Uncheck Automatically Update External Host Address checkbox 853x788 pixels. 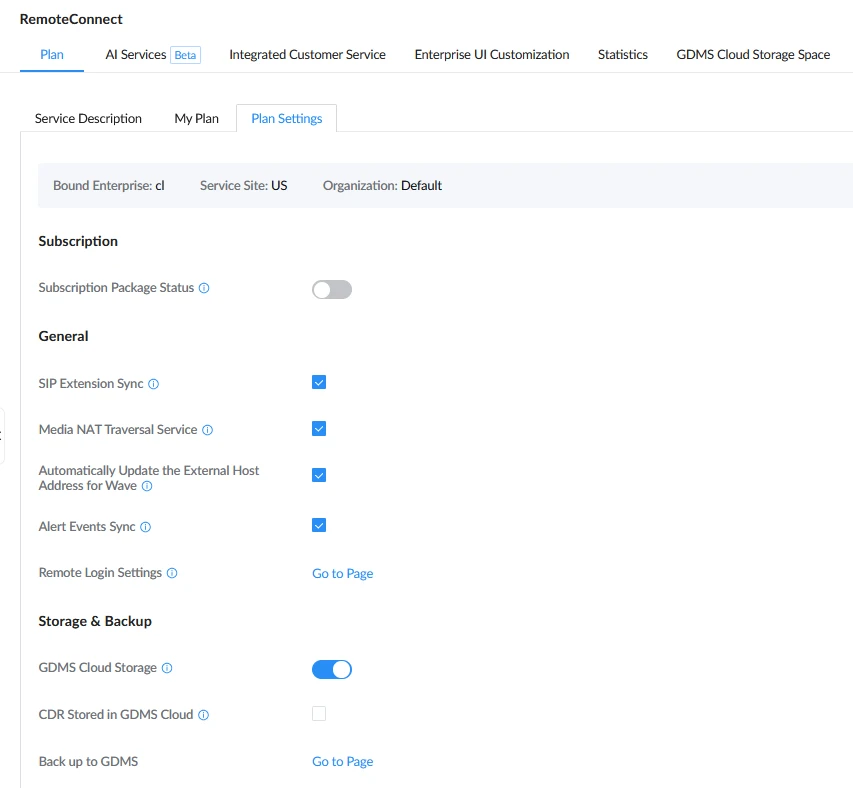tap(319, 475)
